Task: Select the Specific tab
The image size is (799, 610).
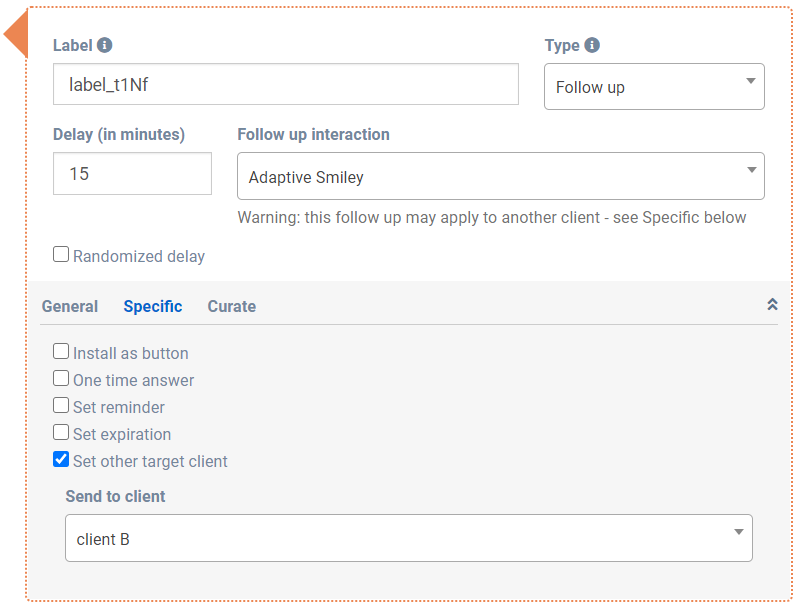Action: click(x=153, y=307)
